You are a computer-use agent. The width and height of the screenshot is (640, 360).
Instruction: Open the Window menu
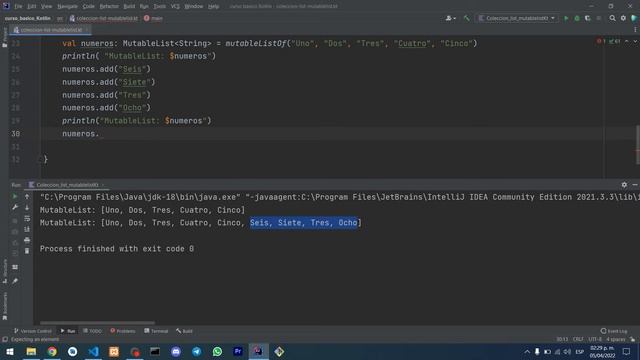coord(193,6)
